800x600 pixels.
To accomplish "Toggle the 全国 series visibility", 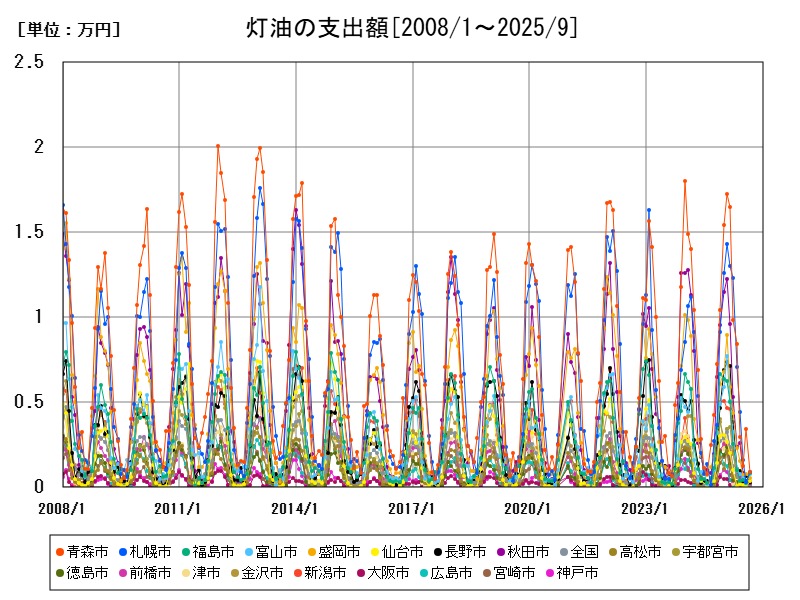I will (566, 551).
